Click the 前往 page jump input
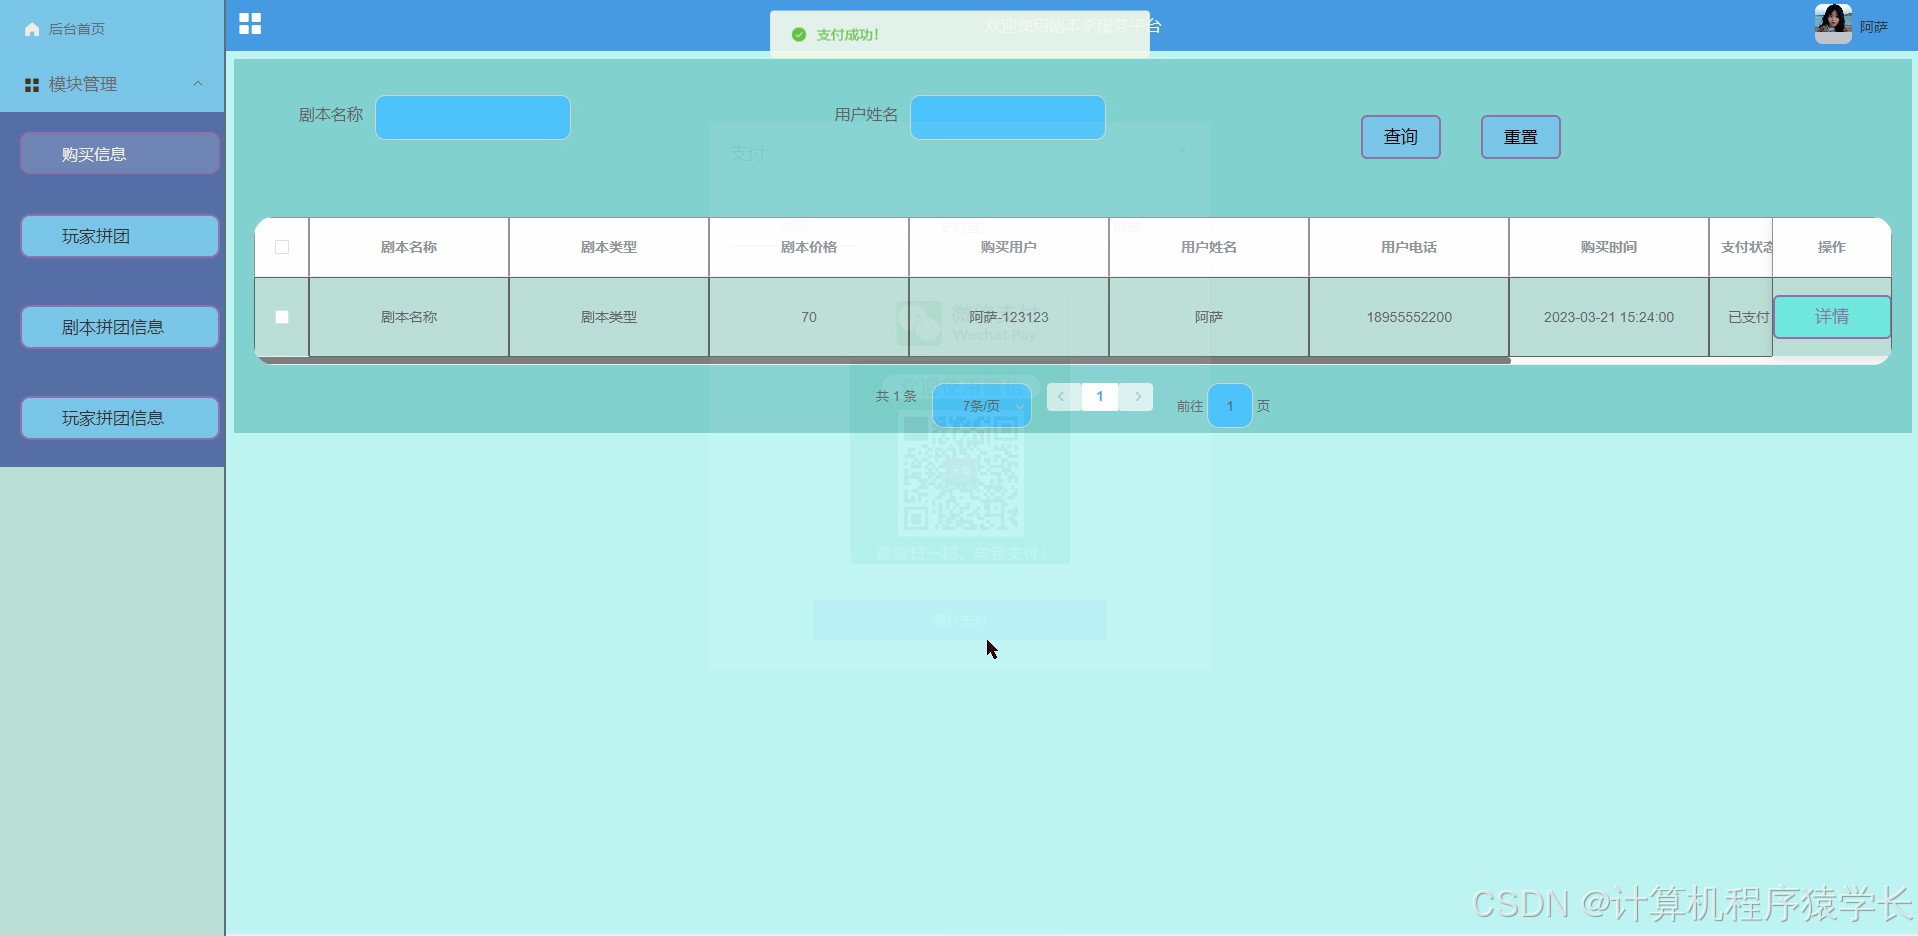Image resolution: width=1918 pixels, height=936 pixels. 1230,406
